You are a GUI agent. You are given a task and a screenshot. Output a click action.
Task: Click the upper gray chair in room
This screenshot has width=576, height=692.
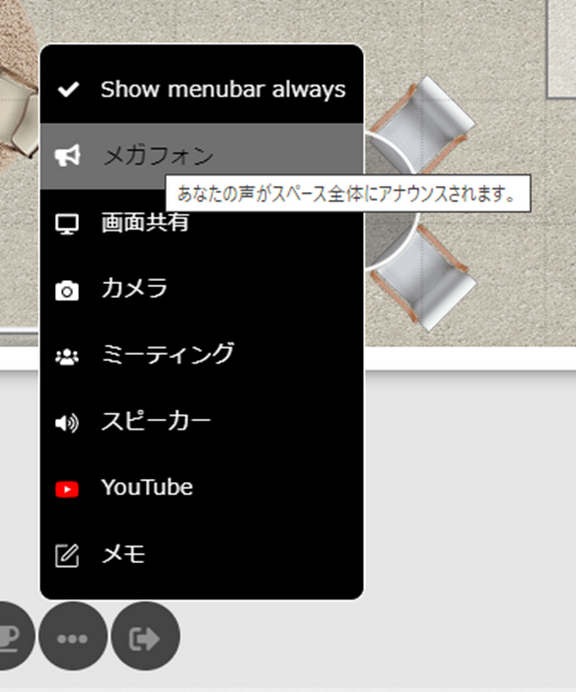tap(422, 125)
